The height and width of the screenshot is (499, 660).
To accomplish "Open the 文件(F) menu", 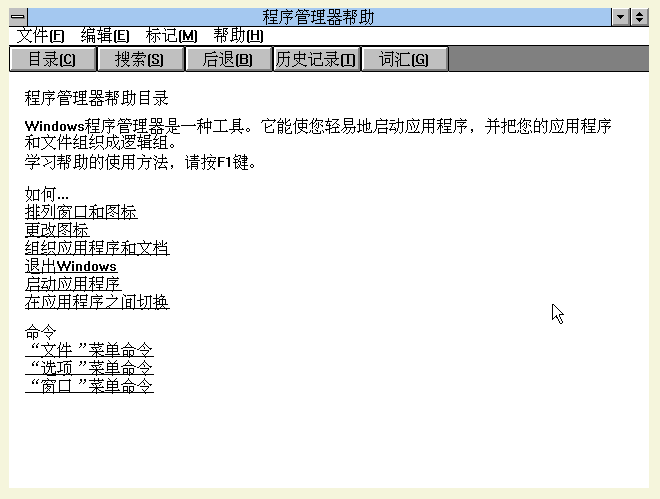I will (x=41, y=36).
